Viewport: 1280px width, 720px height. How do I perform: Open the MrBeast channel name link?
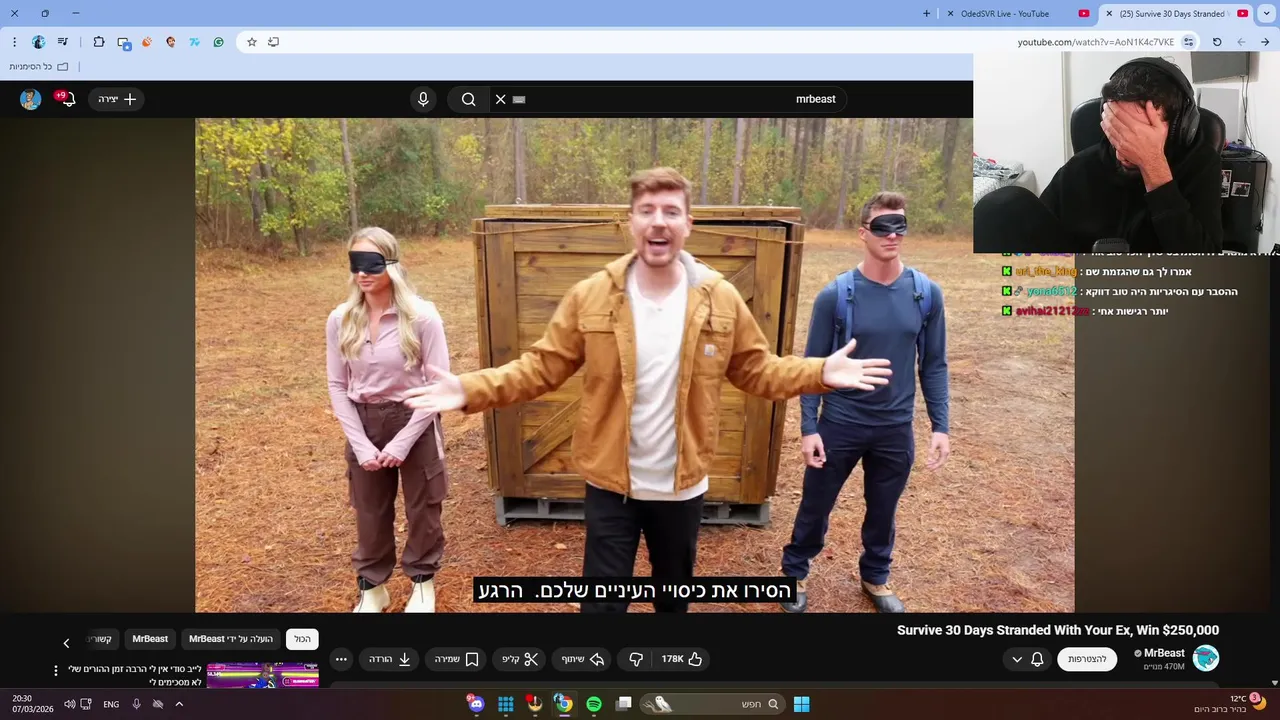[1164, 653]
